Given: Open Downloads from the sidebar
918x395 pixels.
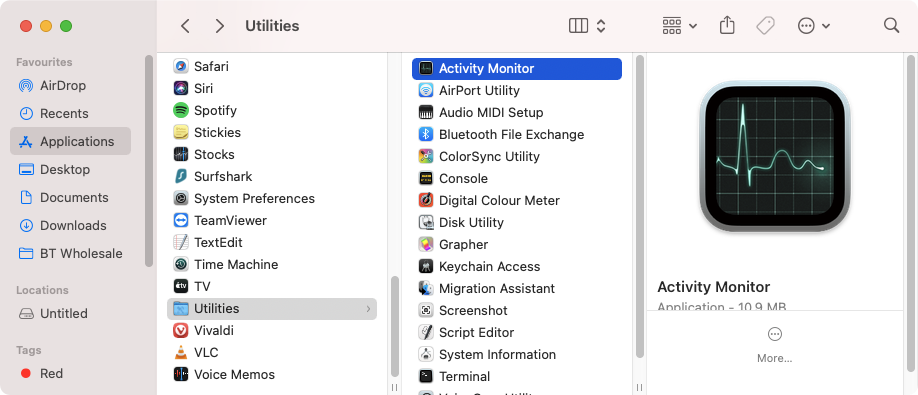Looking at the screenshot, I should (x=70, y=226).
